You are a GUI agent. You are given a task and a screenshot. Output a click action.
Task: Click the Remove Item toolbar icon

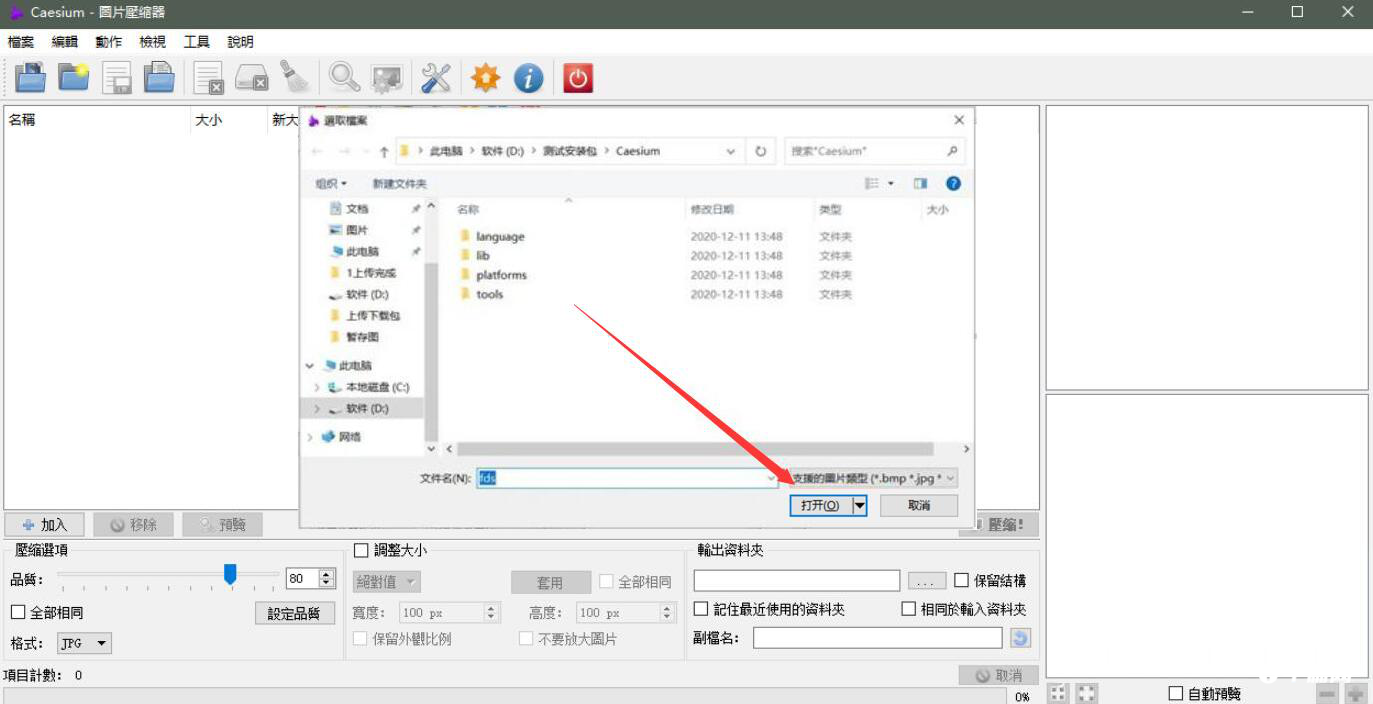point(208,76)
